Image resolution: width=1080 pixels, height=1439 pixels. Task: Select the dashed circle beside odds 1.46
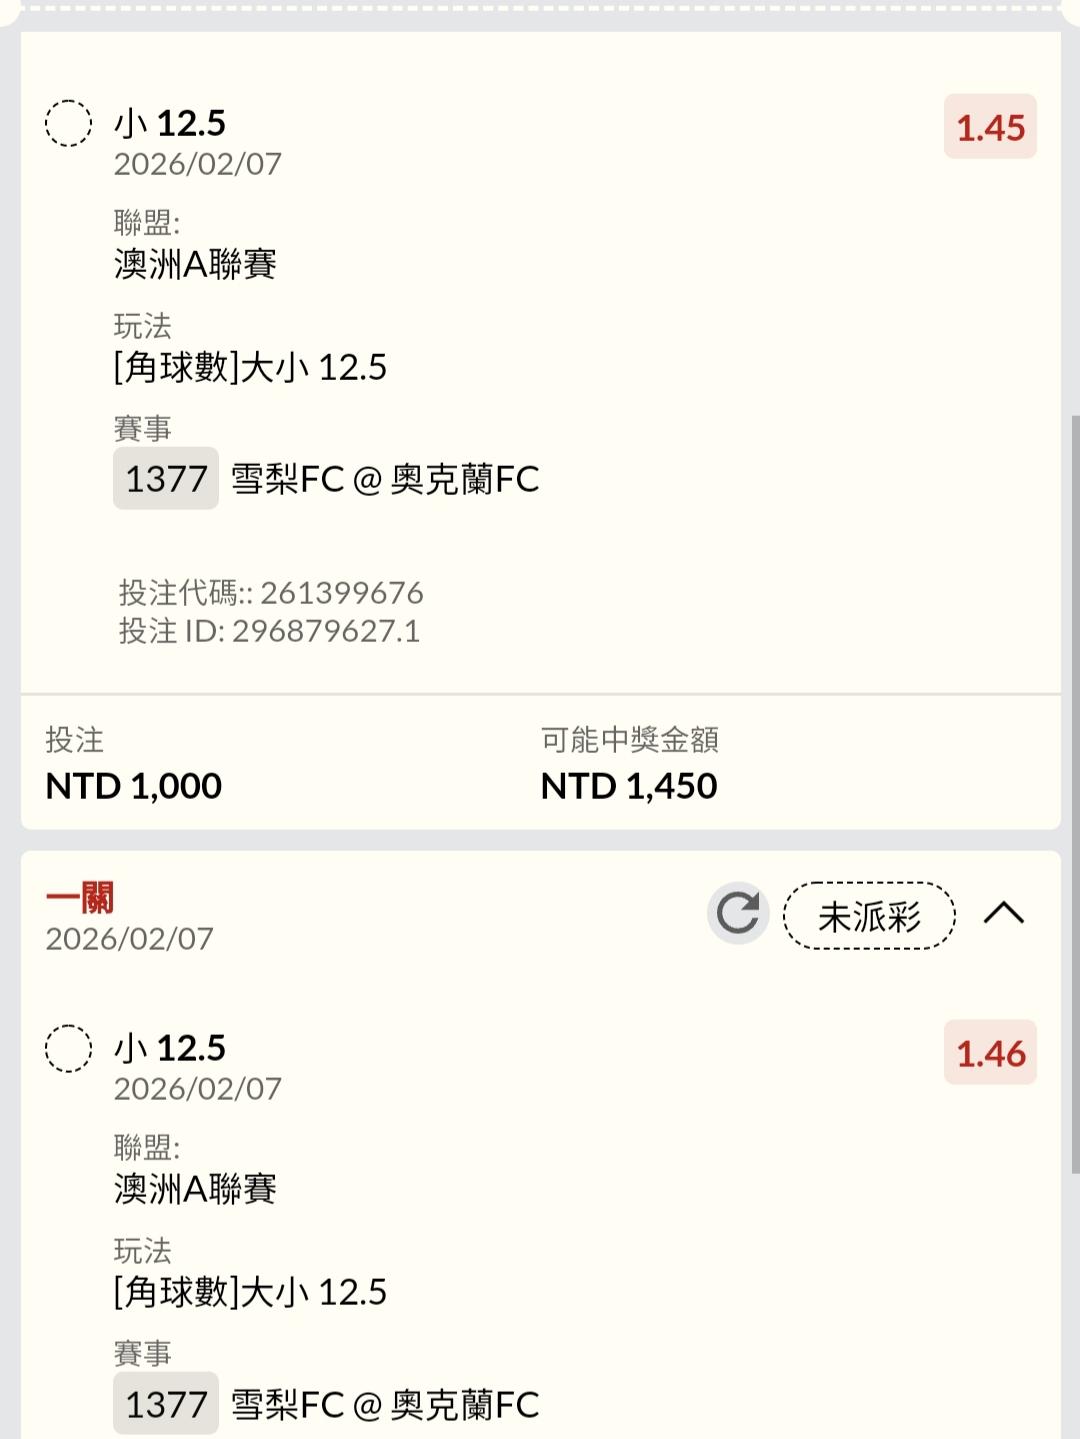pos(69,1049)
